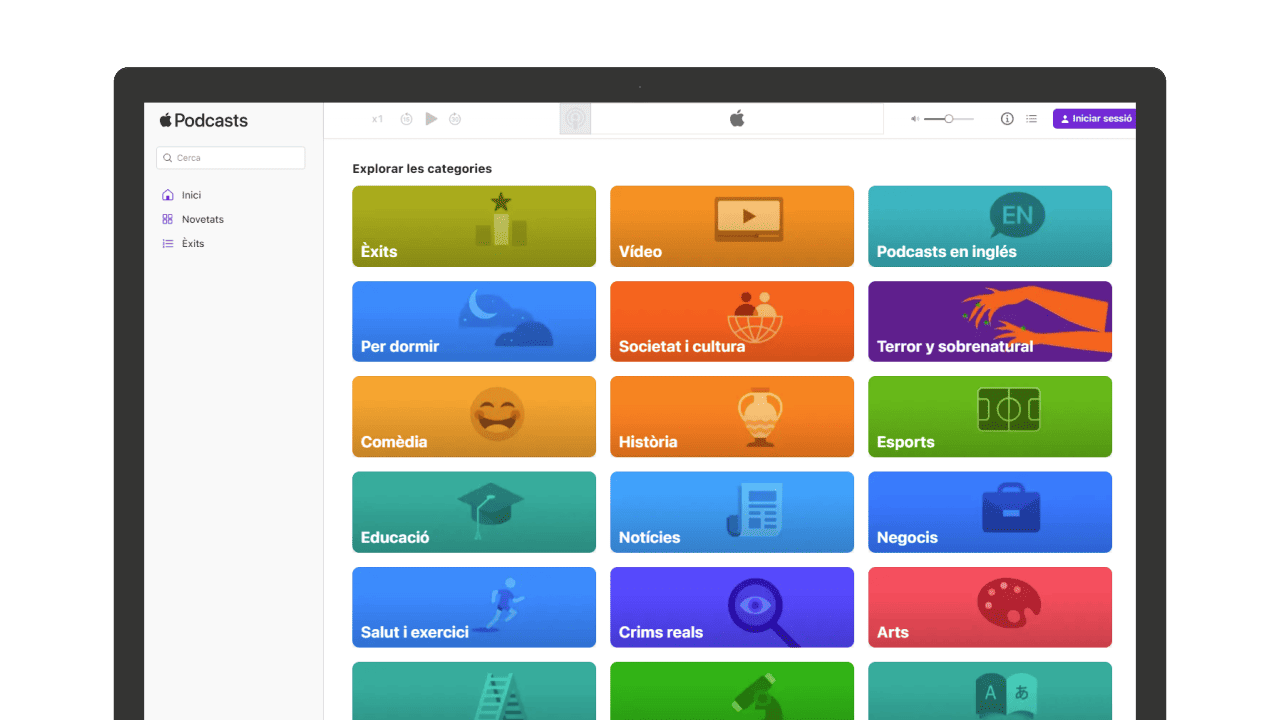The image size is (1280, 720).
Task: Open the Podcasts en inglés category
Action: coord(989,226)
